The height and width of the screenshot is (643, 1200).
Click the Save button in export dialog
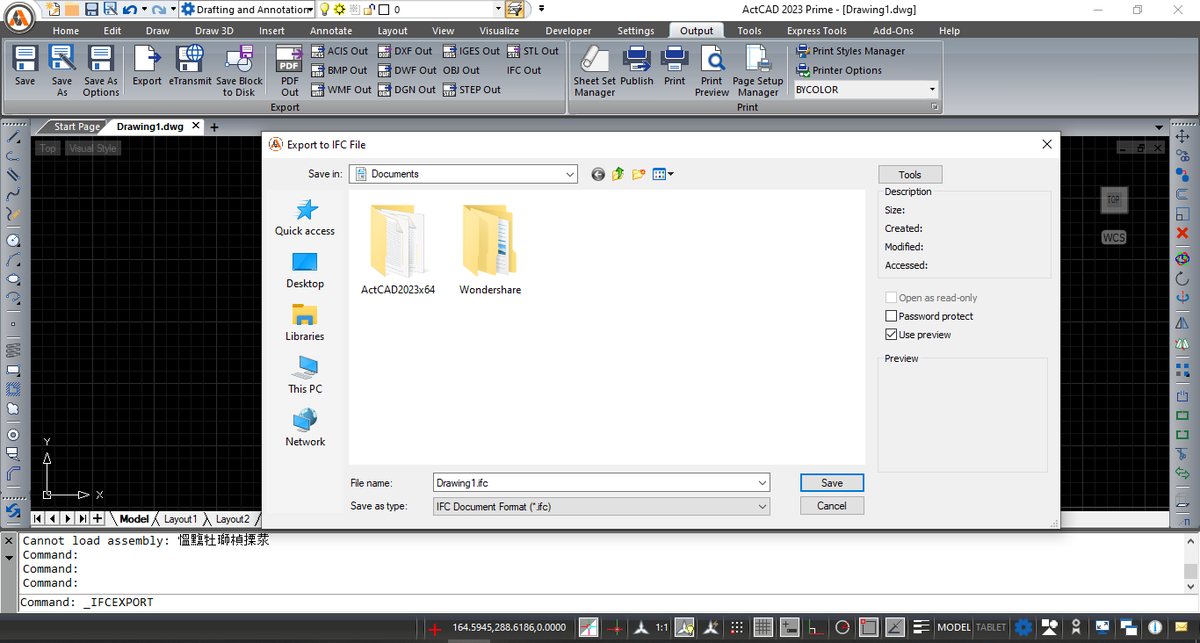click(x=832, y=483)
